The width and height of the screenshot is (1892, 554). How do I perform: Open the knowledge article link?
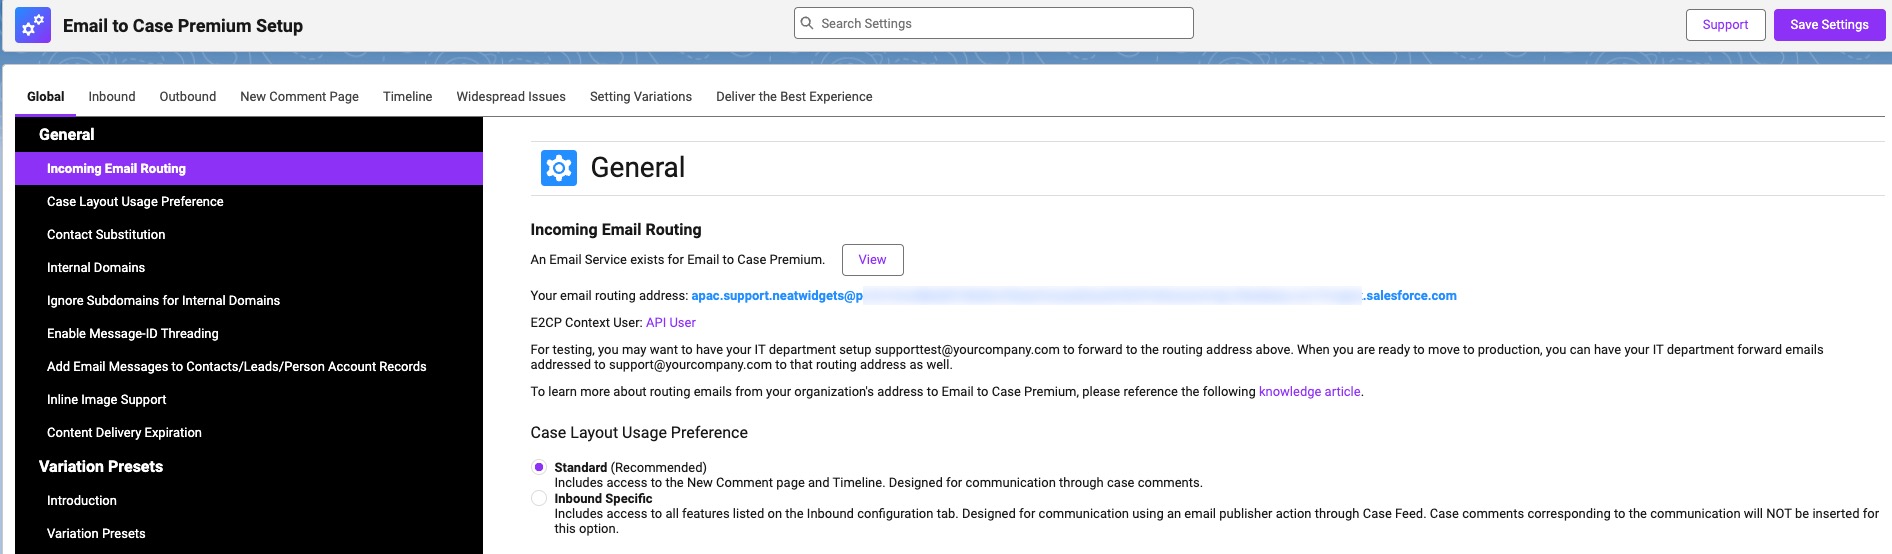[x=1309, y=392]
